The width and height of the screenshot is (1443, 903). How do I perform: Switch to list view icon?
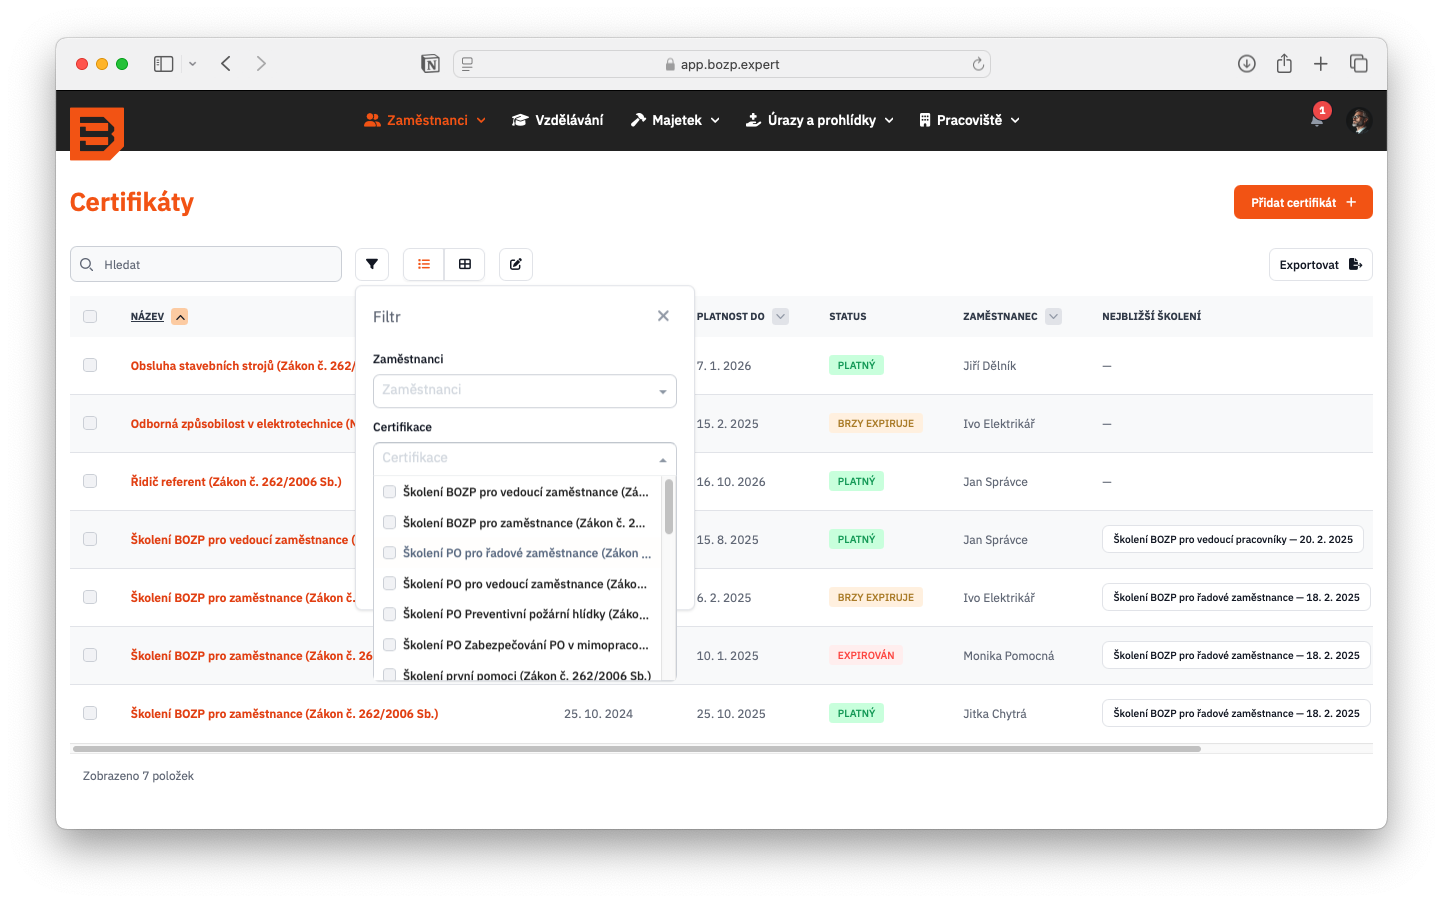pos(424,264)
